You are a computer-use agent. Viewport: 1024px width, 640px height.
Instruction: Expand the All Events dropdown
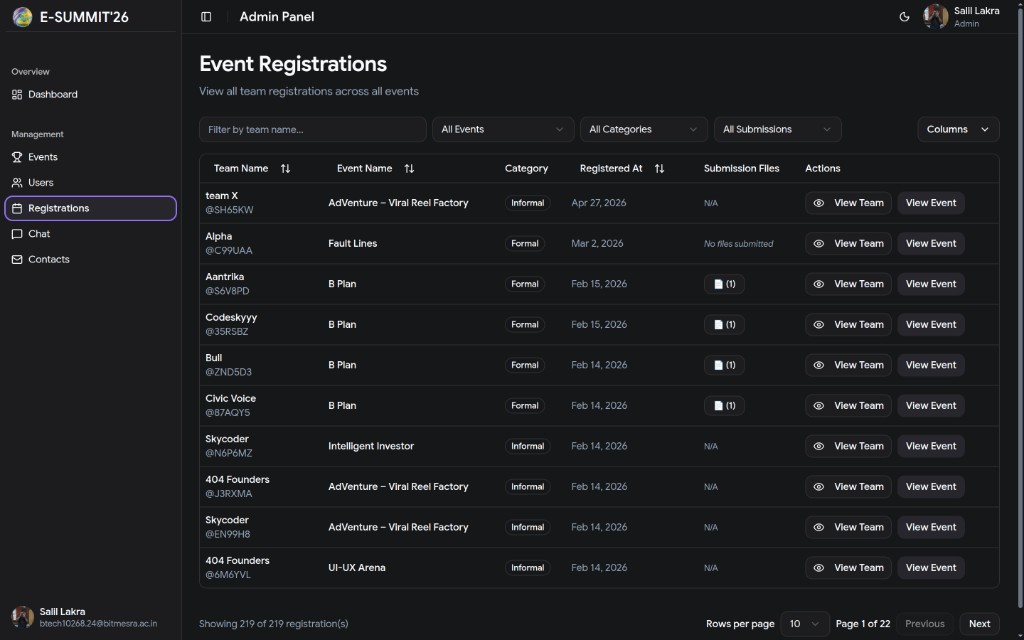coord(503,129)
